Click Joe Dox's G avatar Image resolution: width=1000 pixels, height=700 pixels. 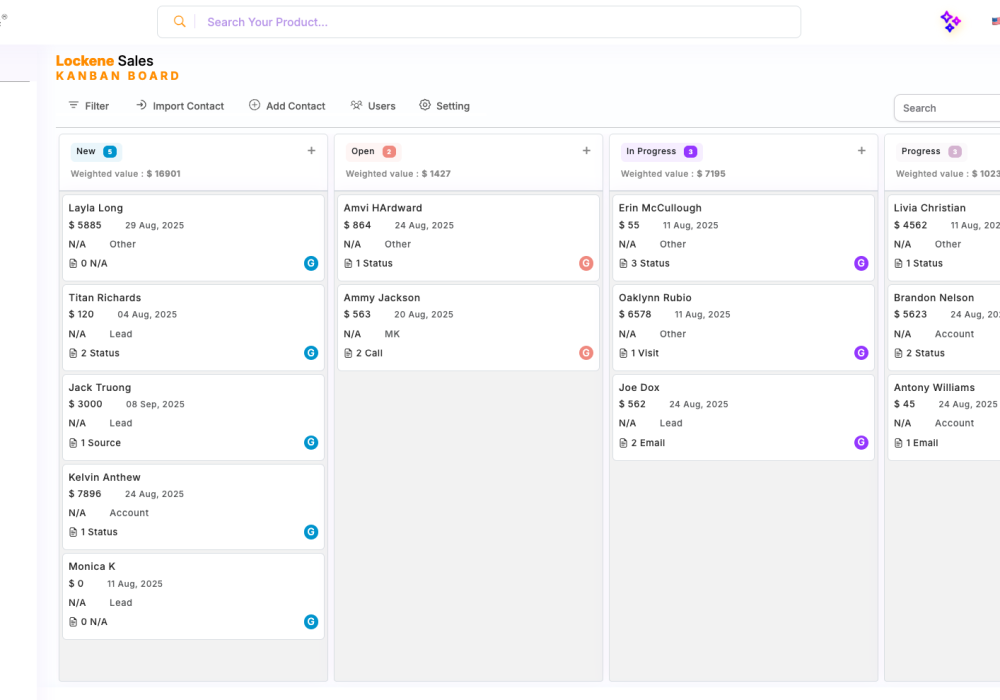[861, 442]
